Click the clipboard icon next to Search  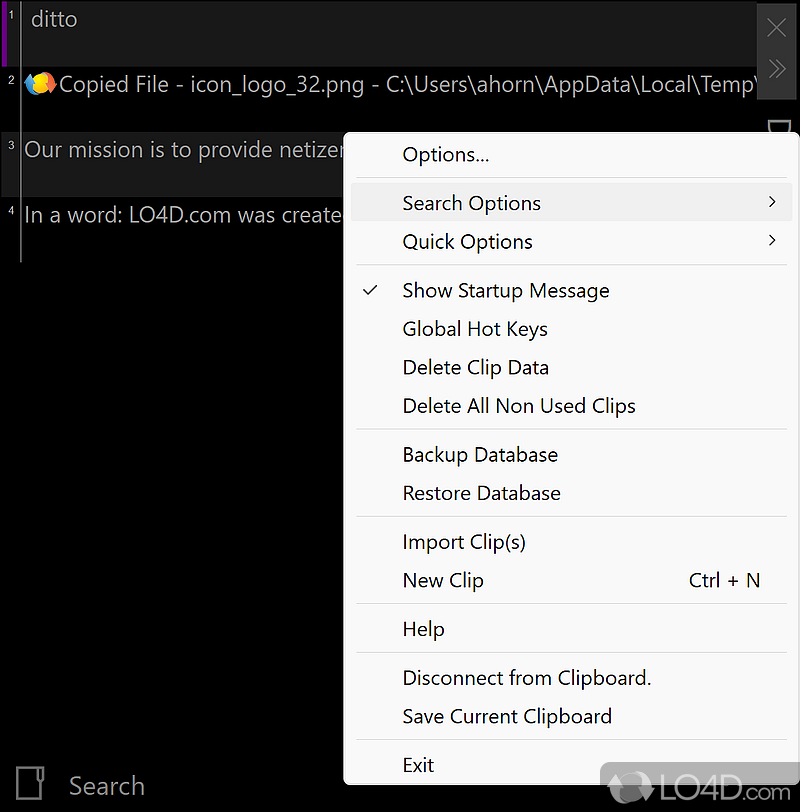click(x=30, y=784)
